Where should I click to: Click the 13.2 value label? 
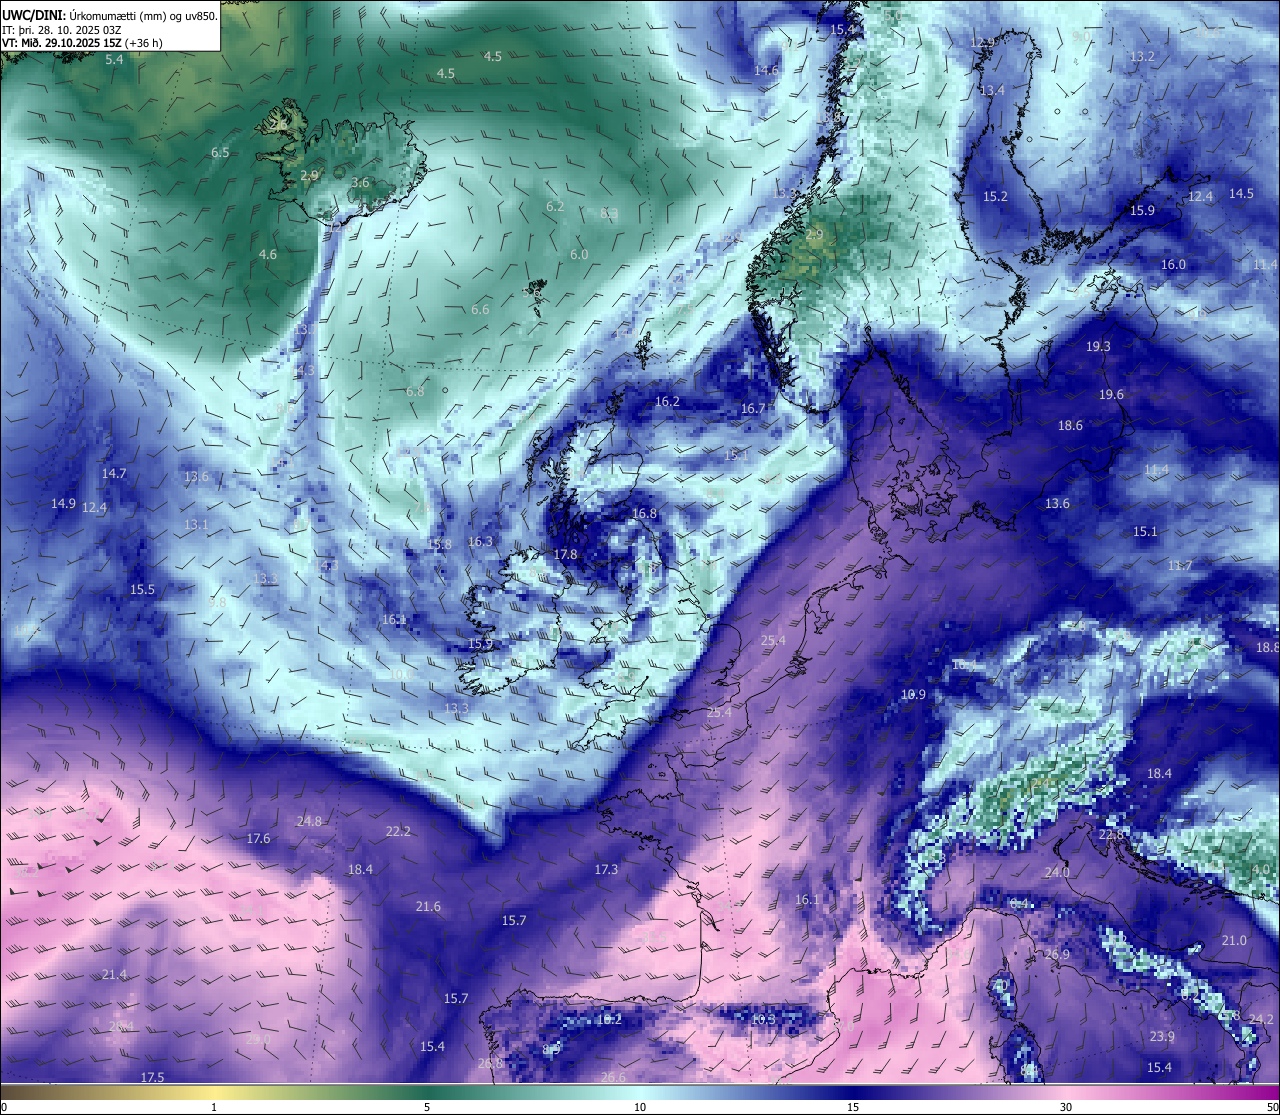click(x=1142, y=57)
